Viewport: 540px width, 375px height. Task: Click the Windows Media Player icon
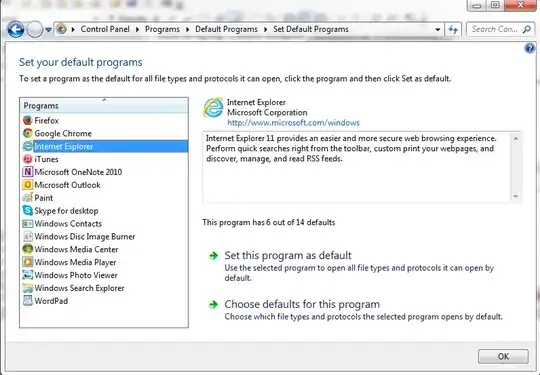click(x=28, y=262)
